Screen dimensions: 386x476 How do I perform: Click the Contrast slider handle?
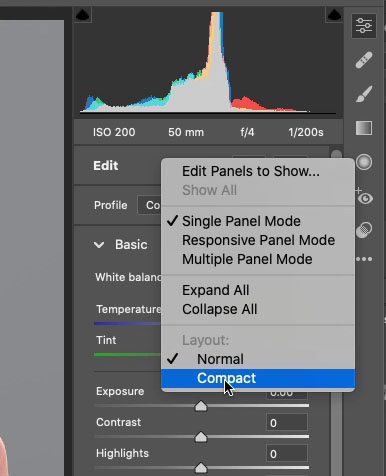click(x=201, y=437)
